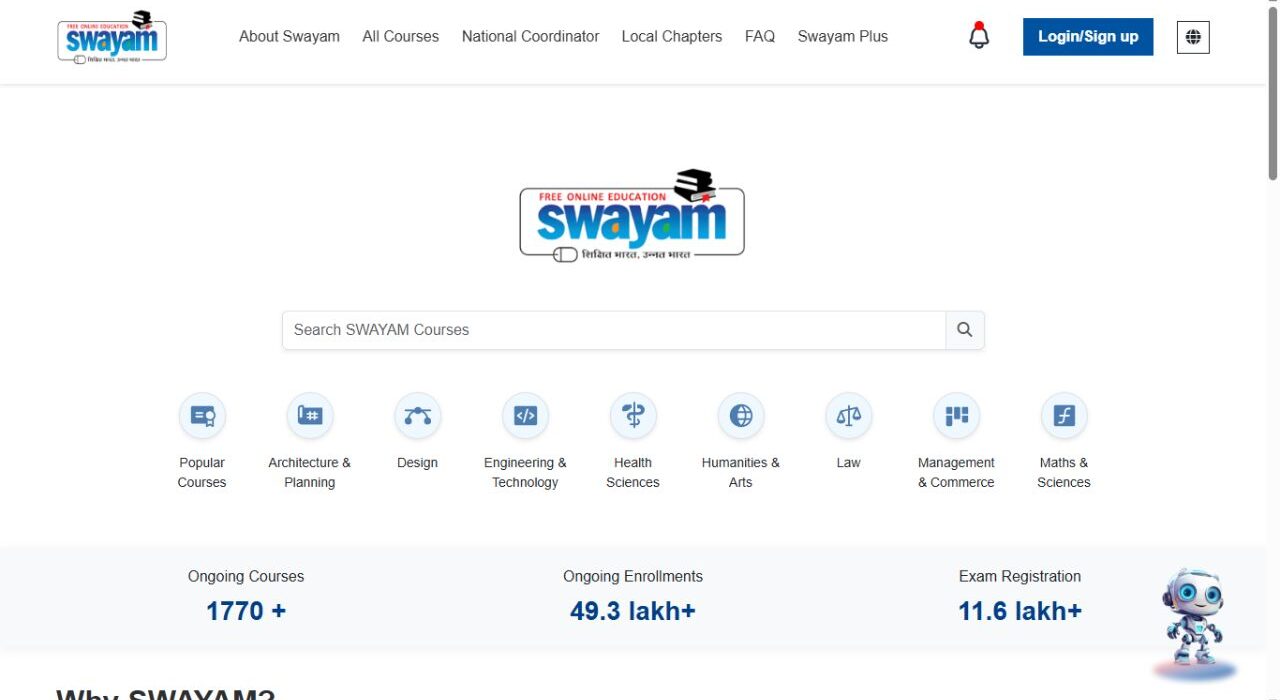Screen dimensions: 1280x700
Task: Open the Design category icon
Action: point(417,416)
